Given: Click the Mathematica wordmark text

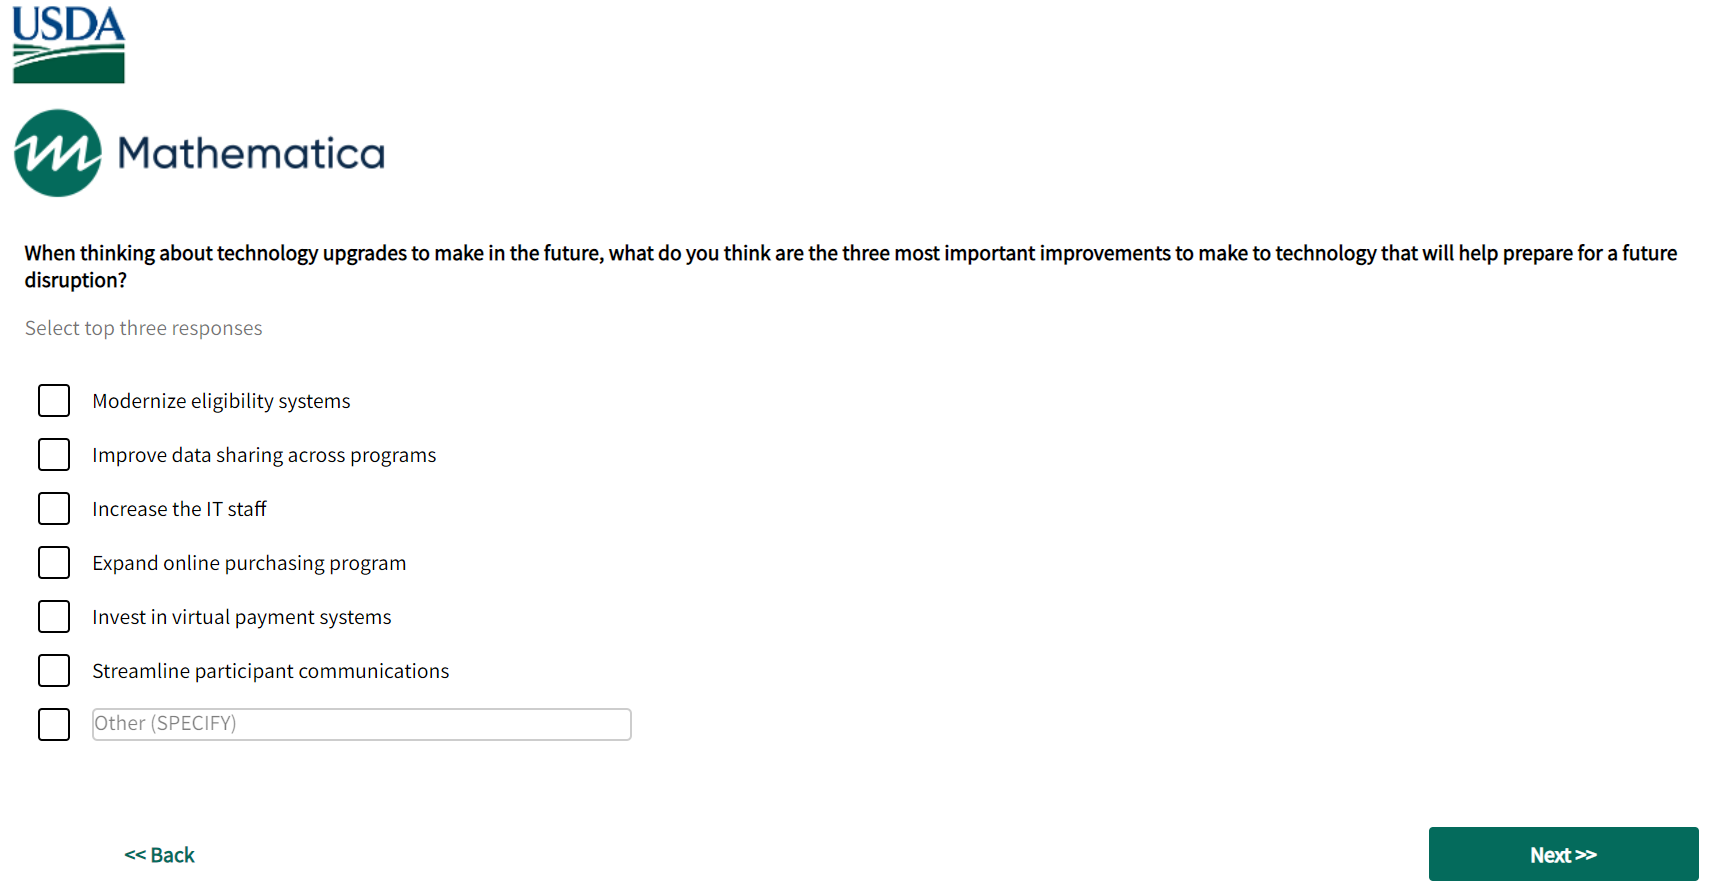Looking at the screenshot, I should click(251, 154).
